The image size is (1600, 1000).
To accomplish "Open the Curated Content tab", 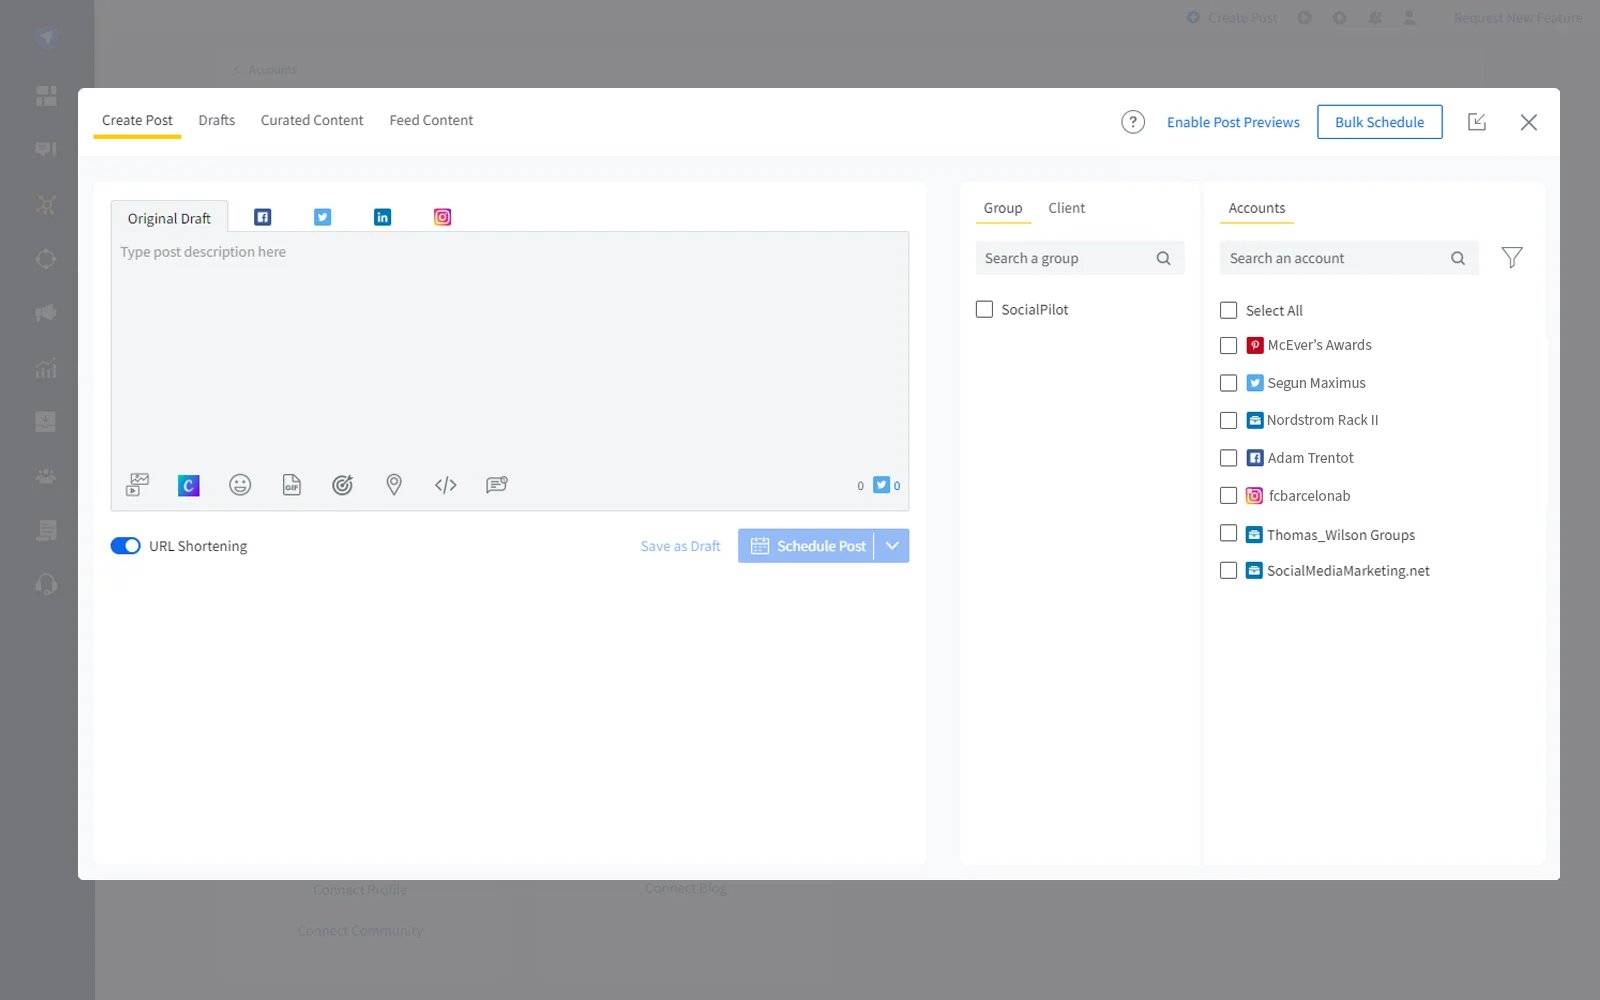I will [311, 120].
